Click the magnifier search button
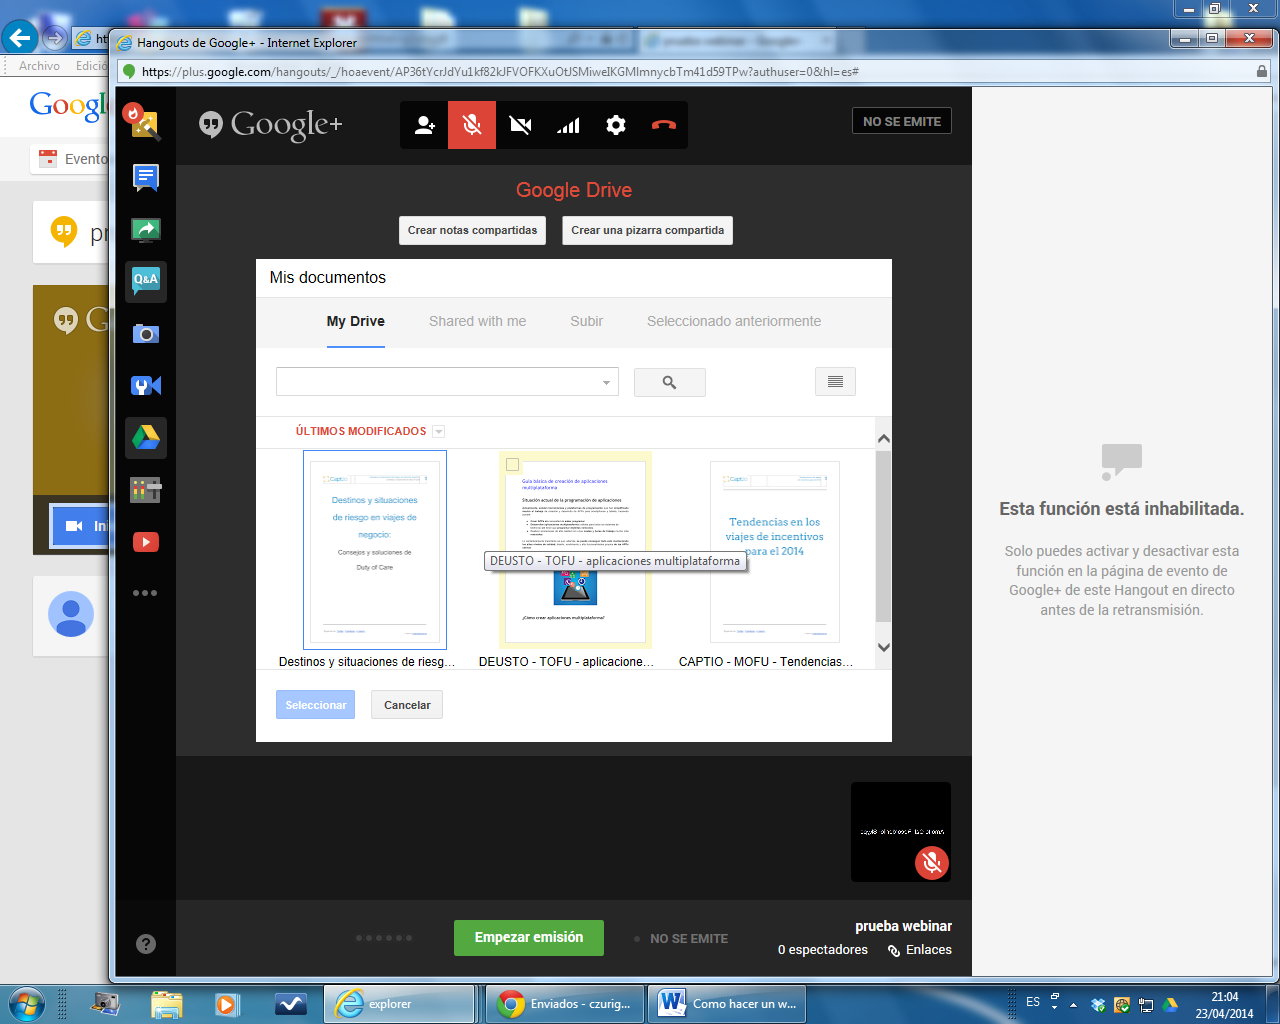This screenshot has height=1024, width=1280. pyautogui.click(x=670, y=382)
